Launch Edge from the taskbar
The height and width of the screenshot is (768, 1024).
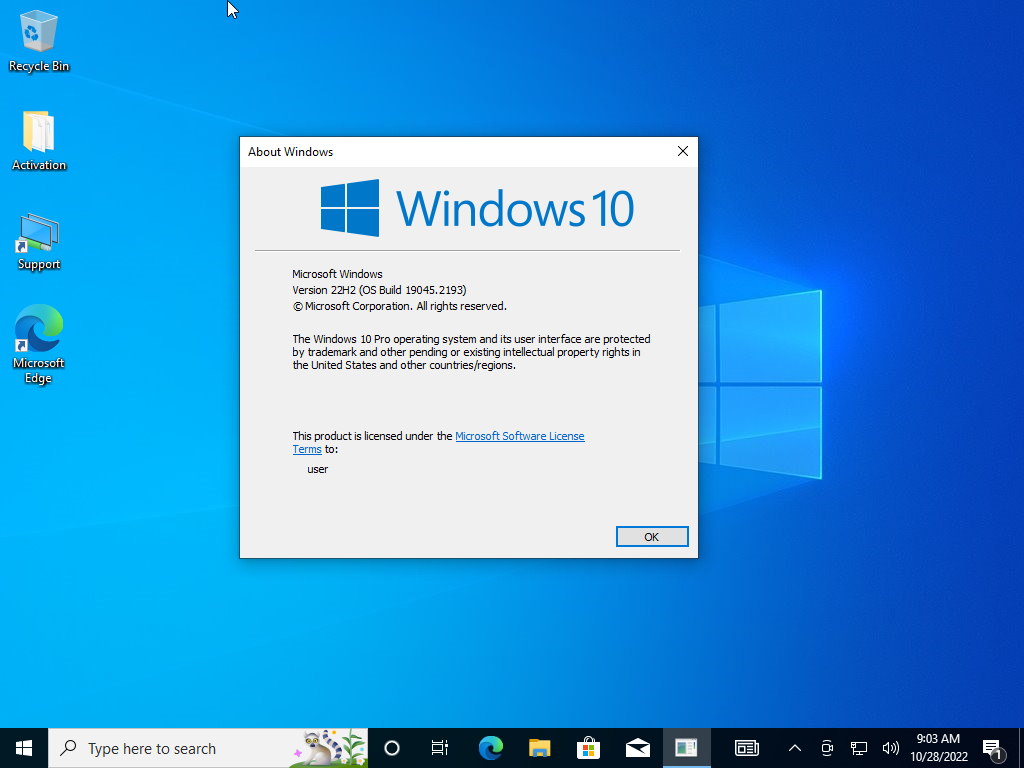point(490,748)
